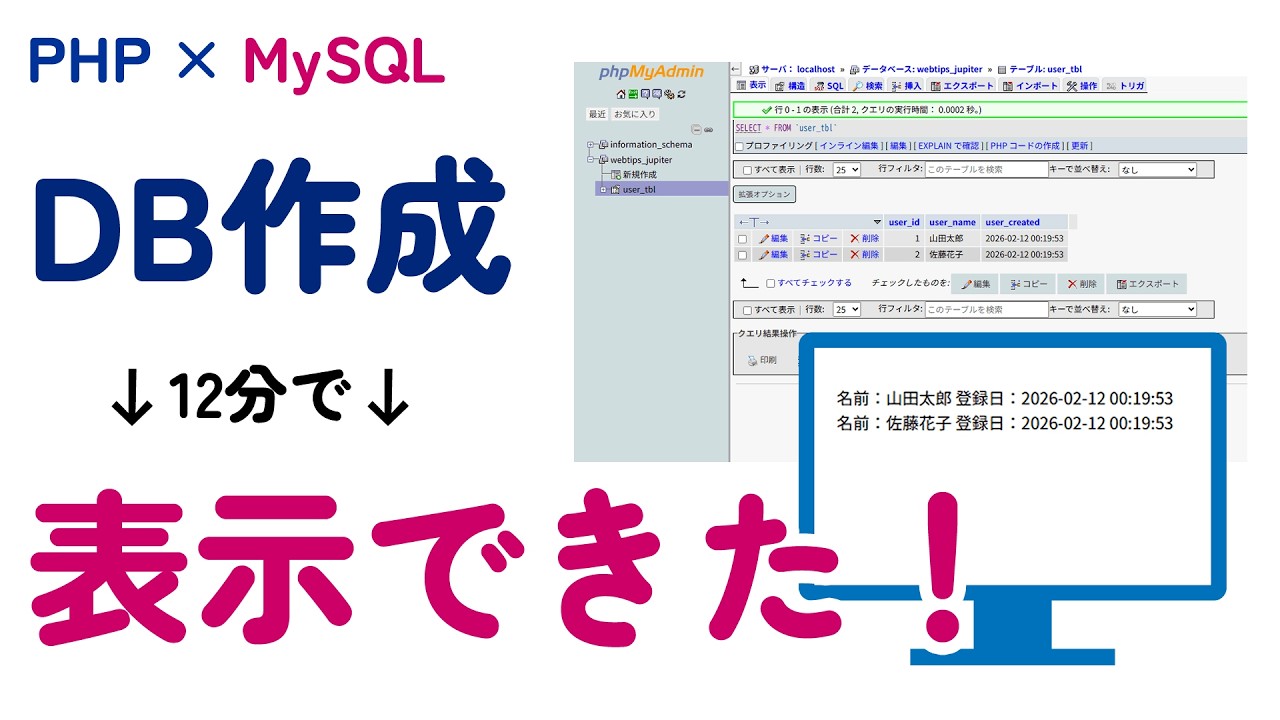Click the phpMyAdmin logo
The width and height of the screenshot is (1280, 720).
coord(651,72)
